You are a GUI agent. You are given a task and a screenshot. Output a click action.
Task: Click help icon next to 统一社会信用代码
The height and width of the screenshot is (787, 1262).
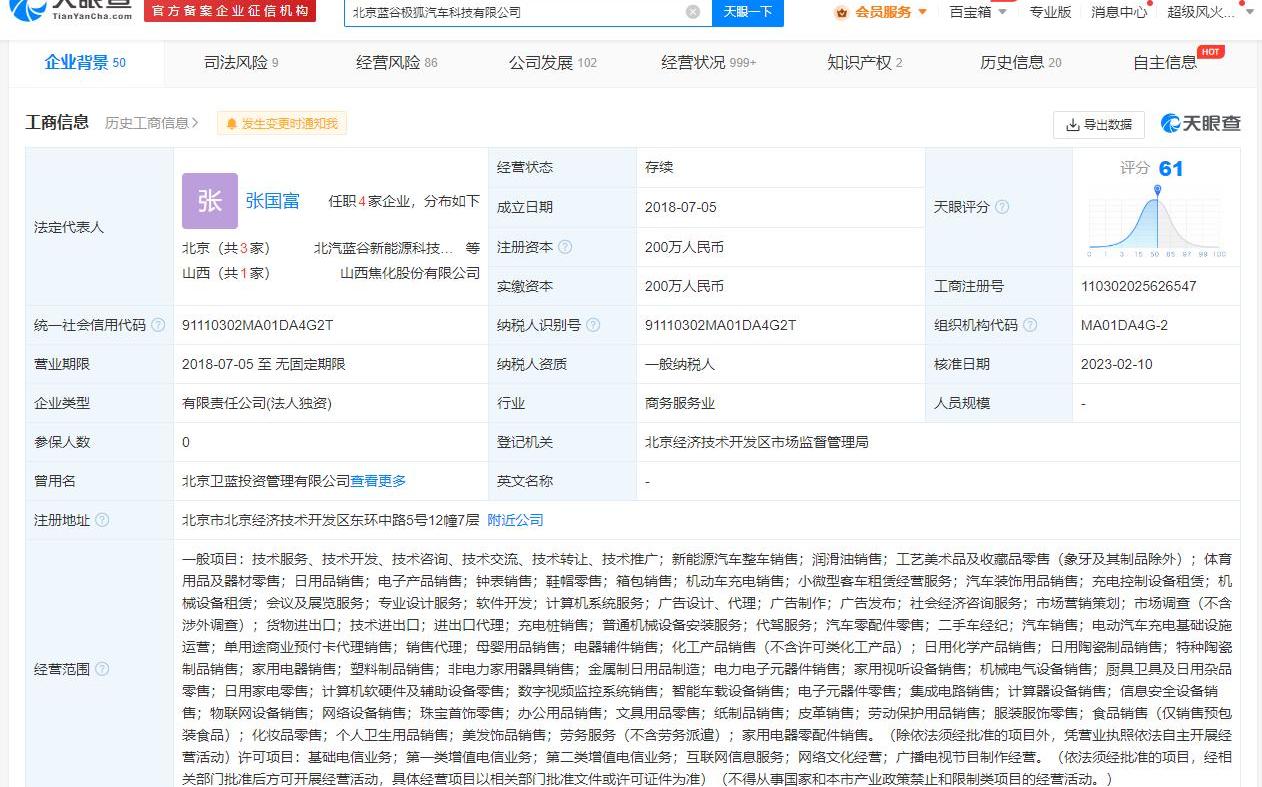pos(158,325)
